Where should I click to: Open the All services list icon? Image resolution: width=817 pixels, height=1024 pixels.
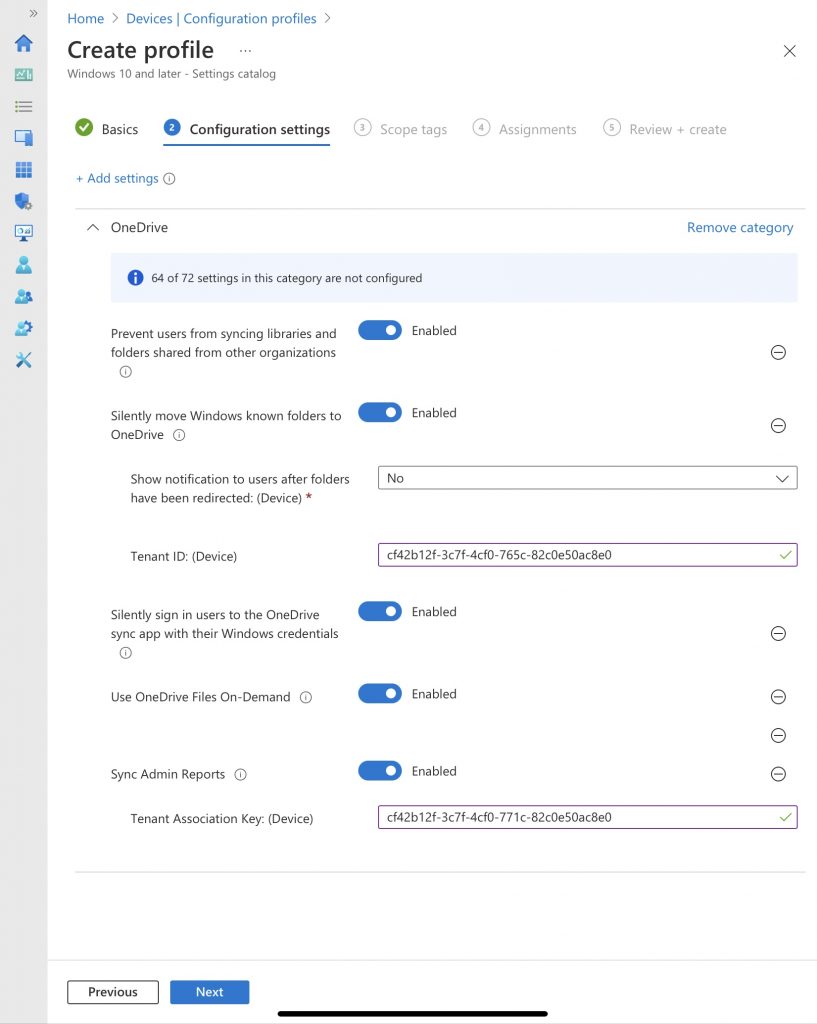tap(24, 106)
